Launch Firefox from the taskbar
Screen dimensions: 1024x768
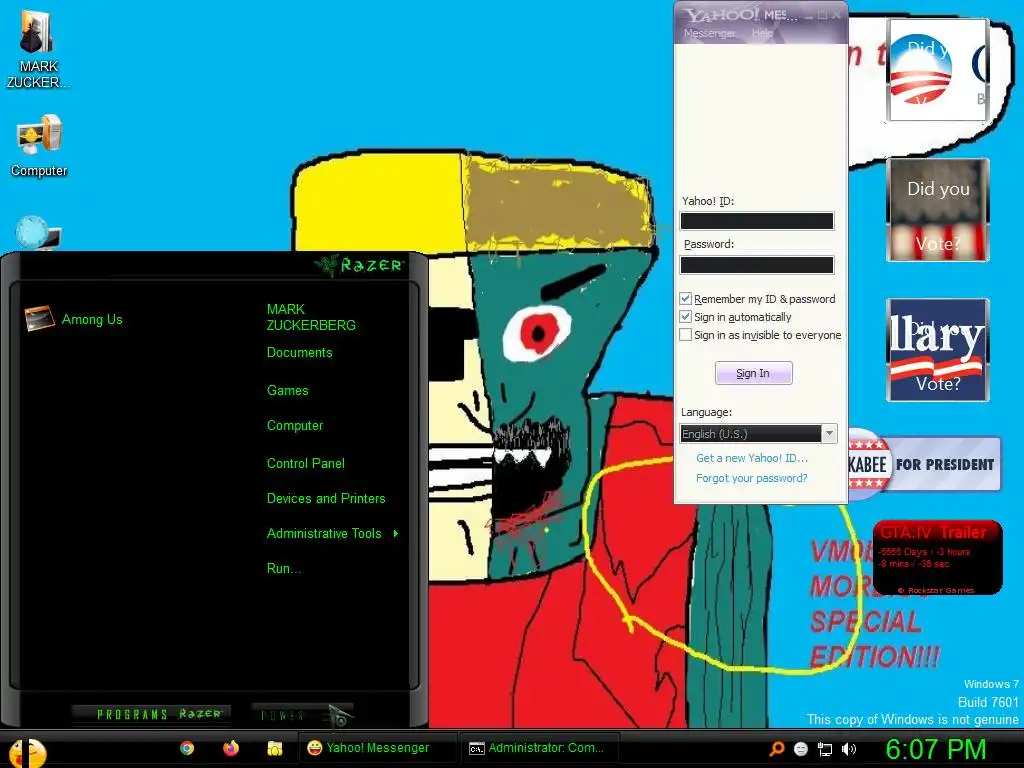[231, 748]
